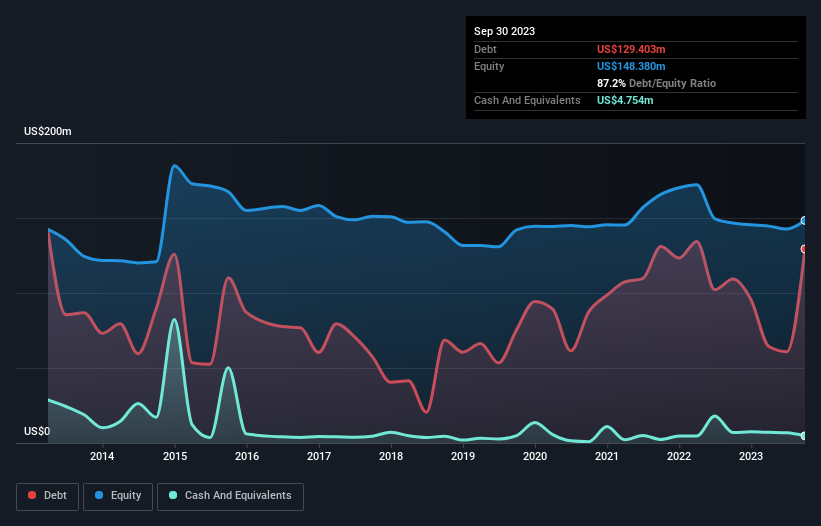Screen dimensions: 821x526
Task: Toggle the Debt legend button
Action: point(48,496)
